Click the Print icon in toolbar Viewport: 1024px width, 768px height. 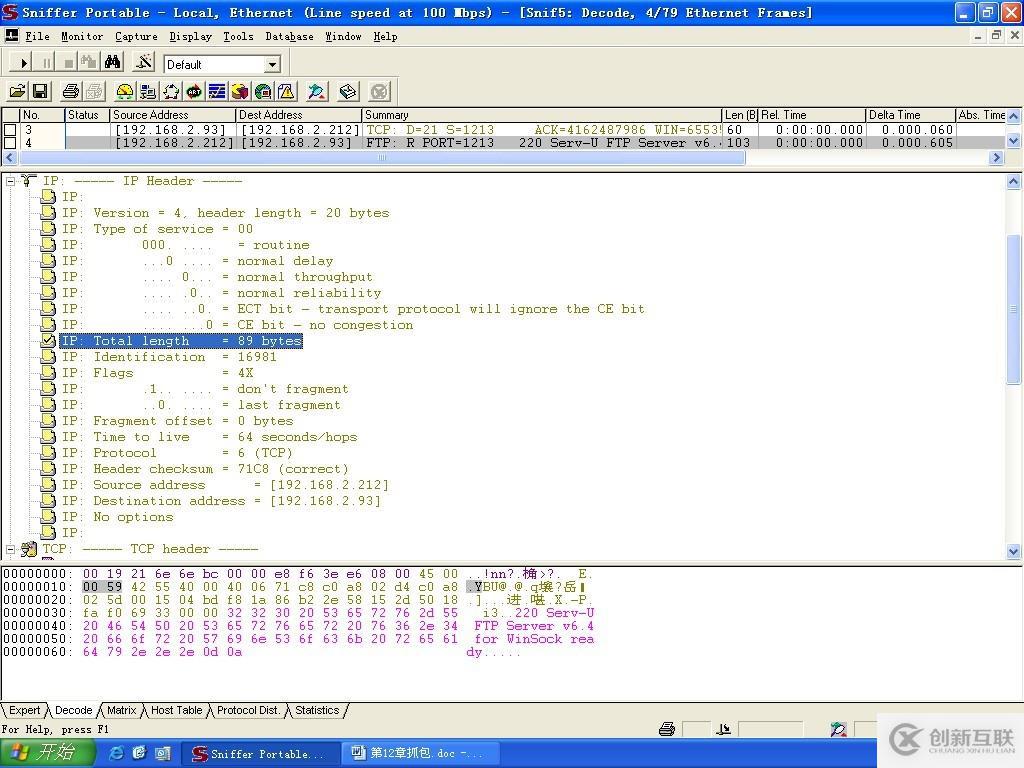pos(71,92)
